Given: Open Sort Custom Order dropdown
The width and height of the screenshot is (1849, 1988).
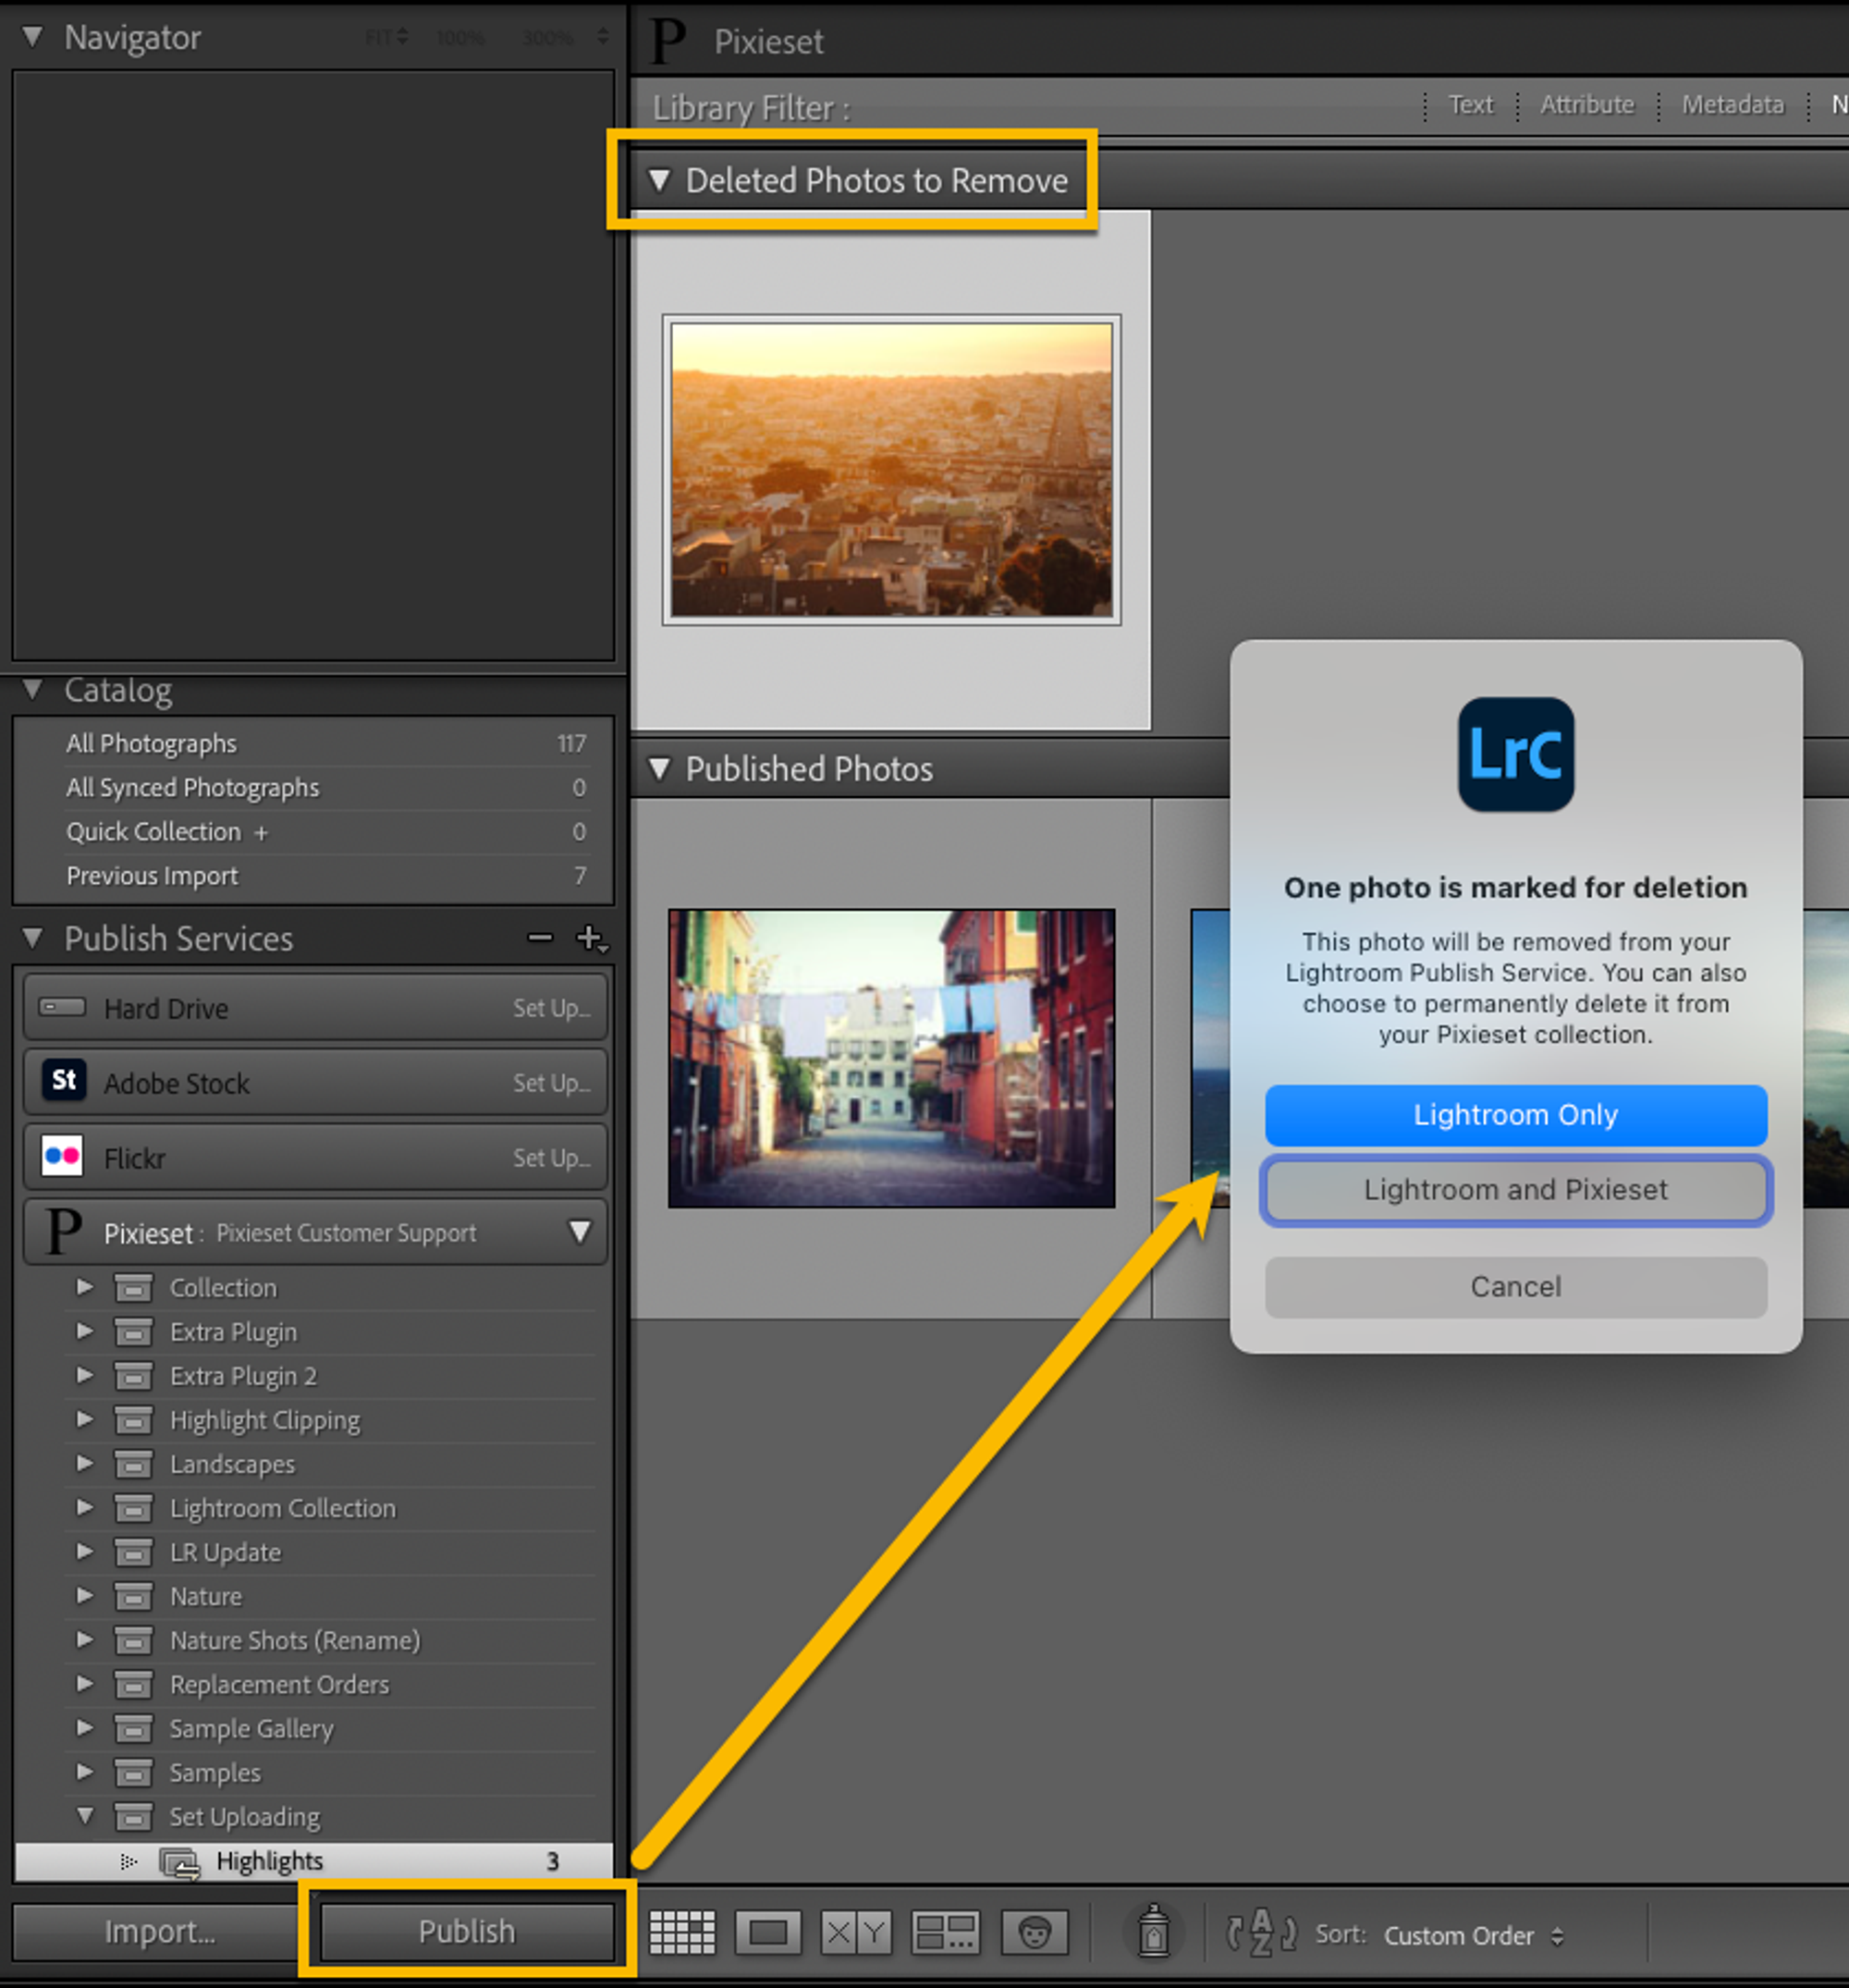Looking at the screenshot, I should pos(1472,1936).
